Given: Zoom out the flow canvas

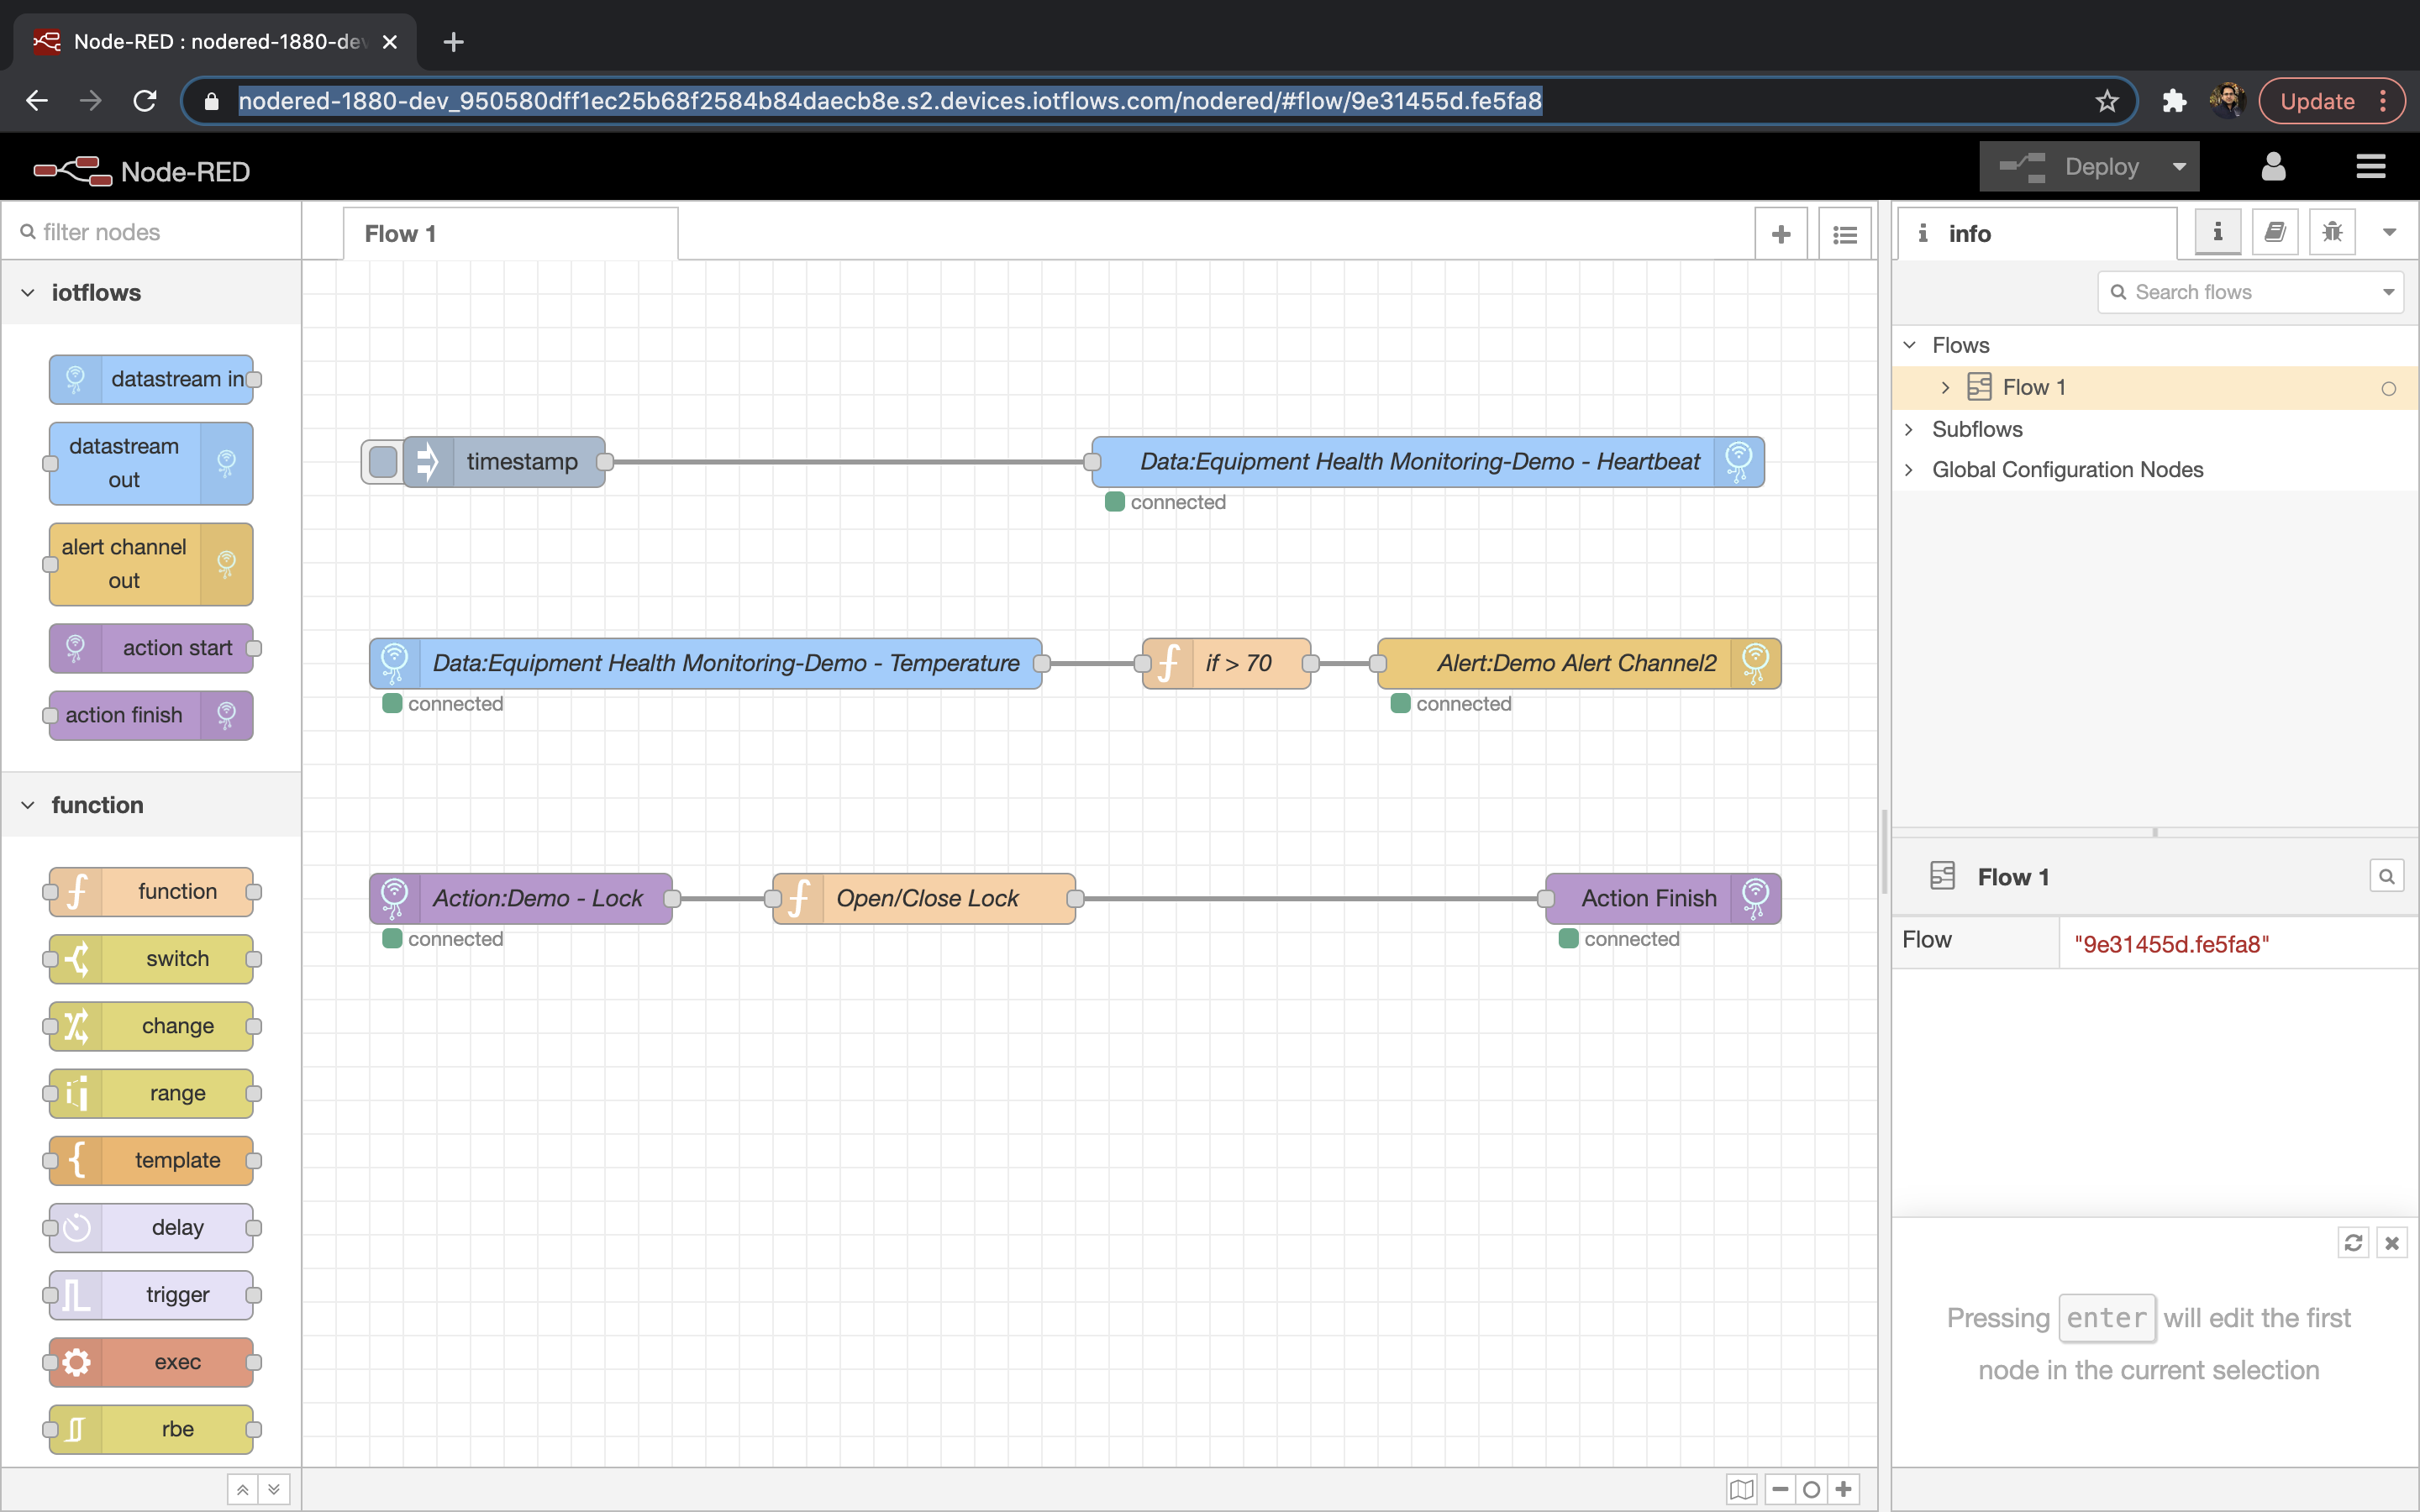Looking at the screenshot, I should pyautogui.click(x=1780, y=1489).
